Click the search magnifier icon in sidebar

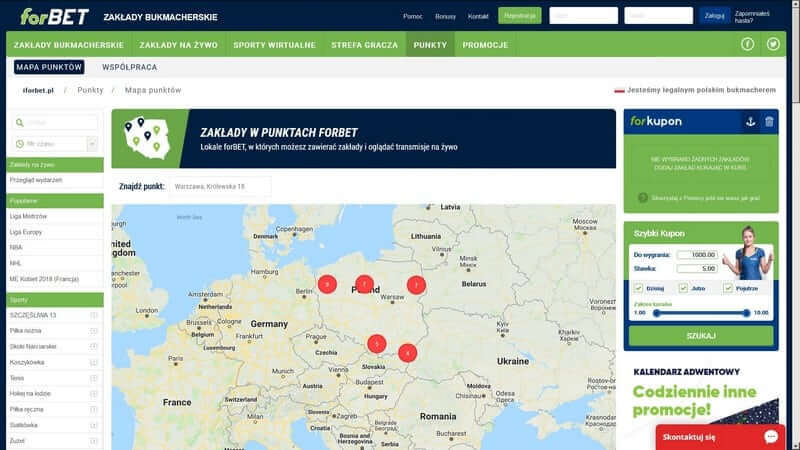tap(19, 122)
